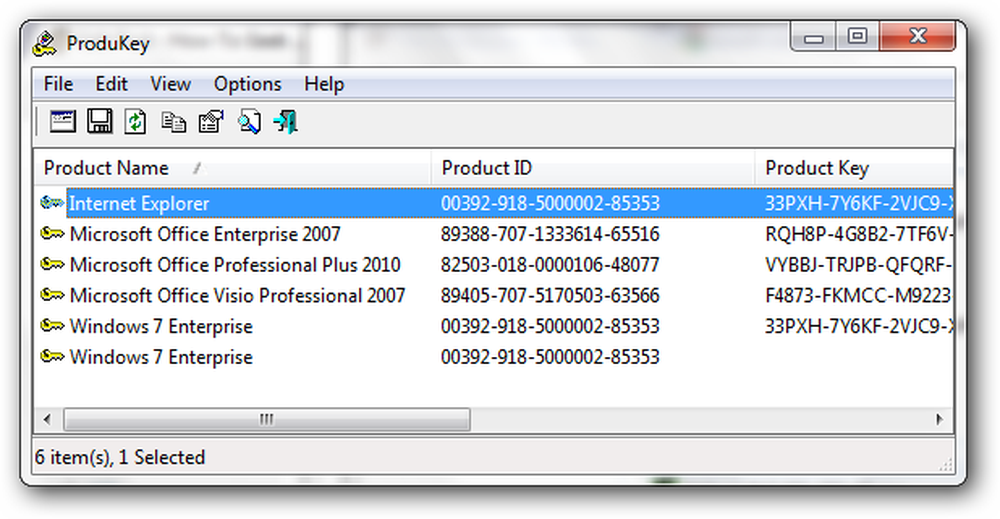Click key icon beside Office Visio Professional 2007
This screenshot has width=1000, height=519.
click(x=52, y=295)
